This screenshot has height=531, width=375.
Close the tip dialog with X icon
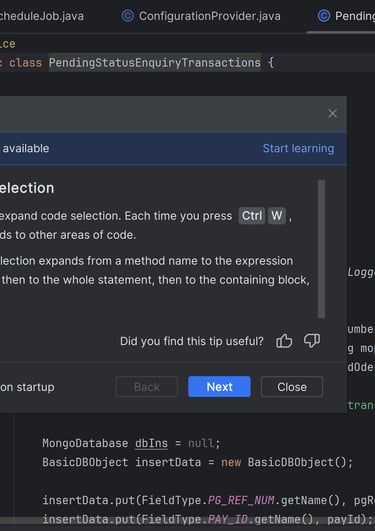click(333, 113)
